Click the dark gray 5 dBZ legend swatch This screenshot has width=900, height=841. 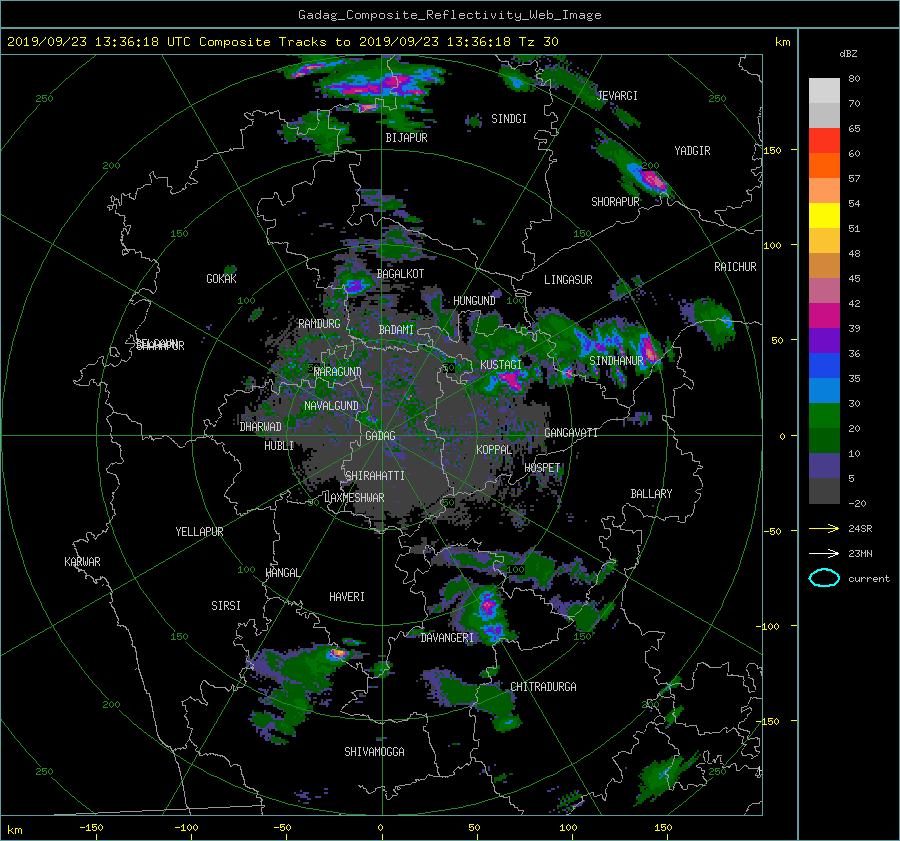point(824,491)
